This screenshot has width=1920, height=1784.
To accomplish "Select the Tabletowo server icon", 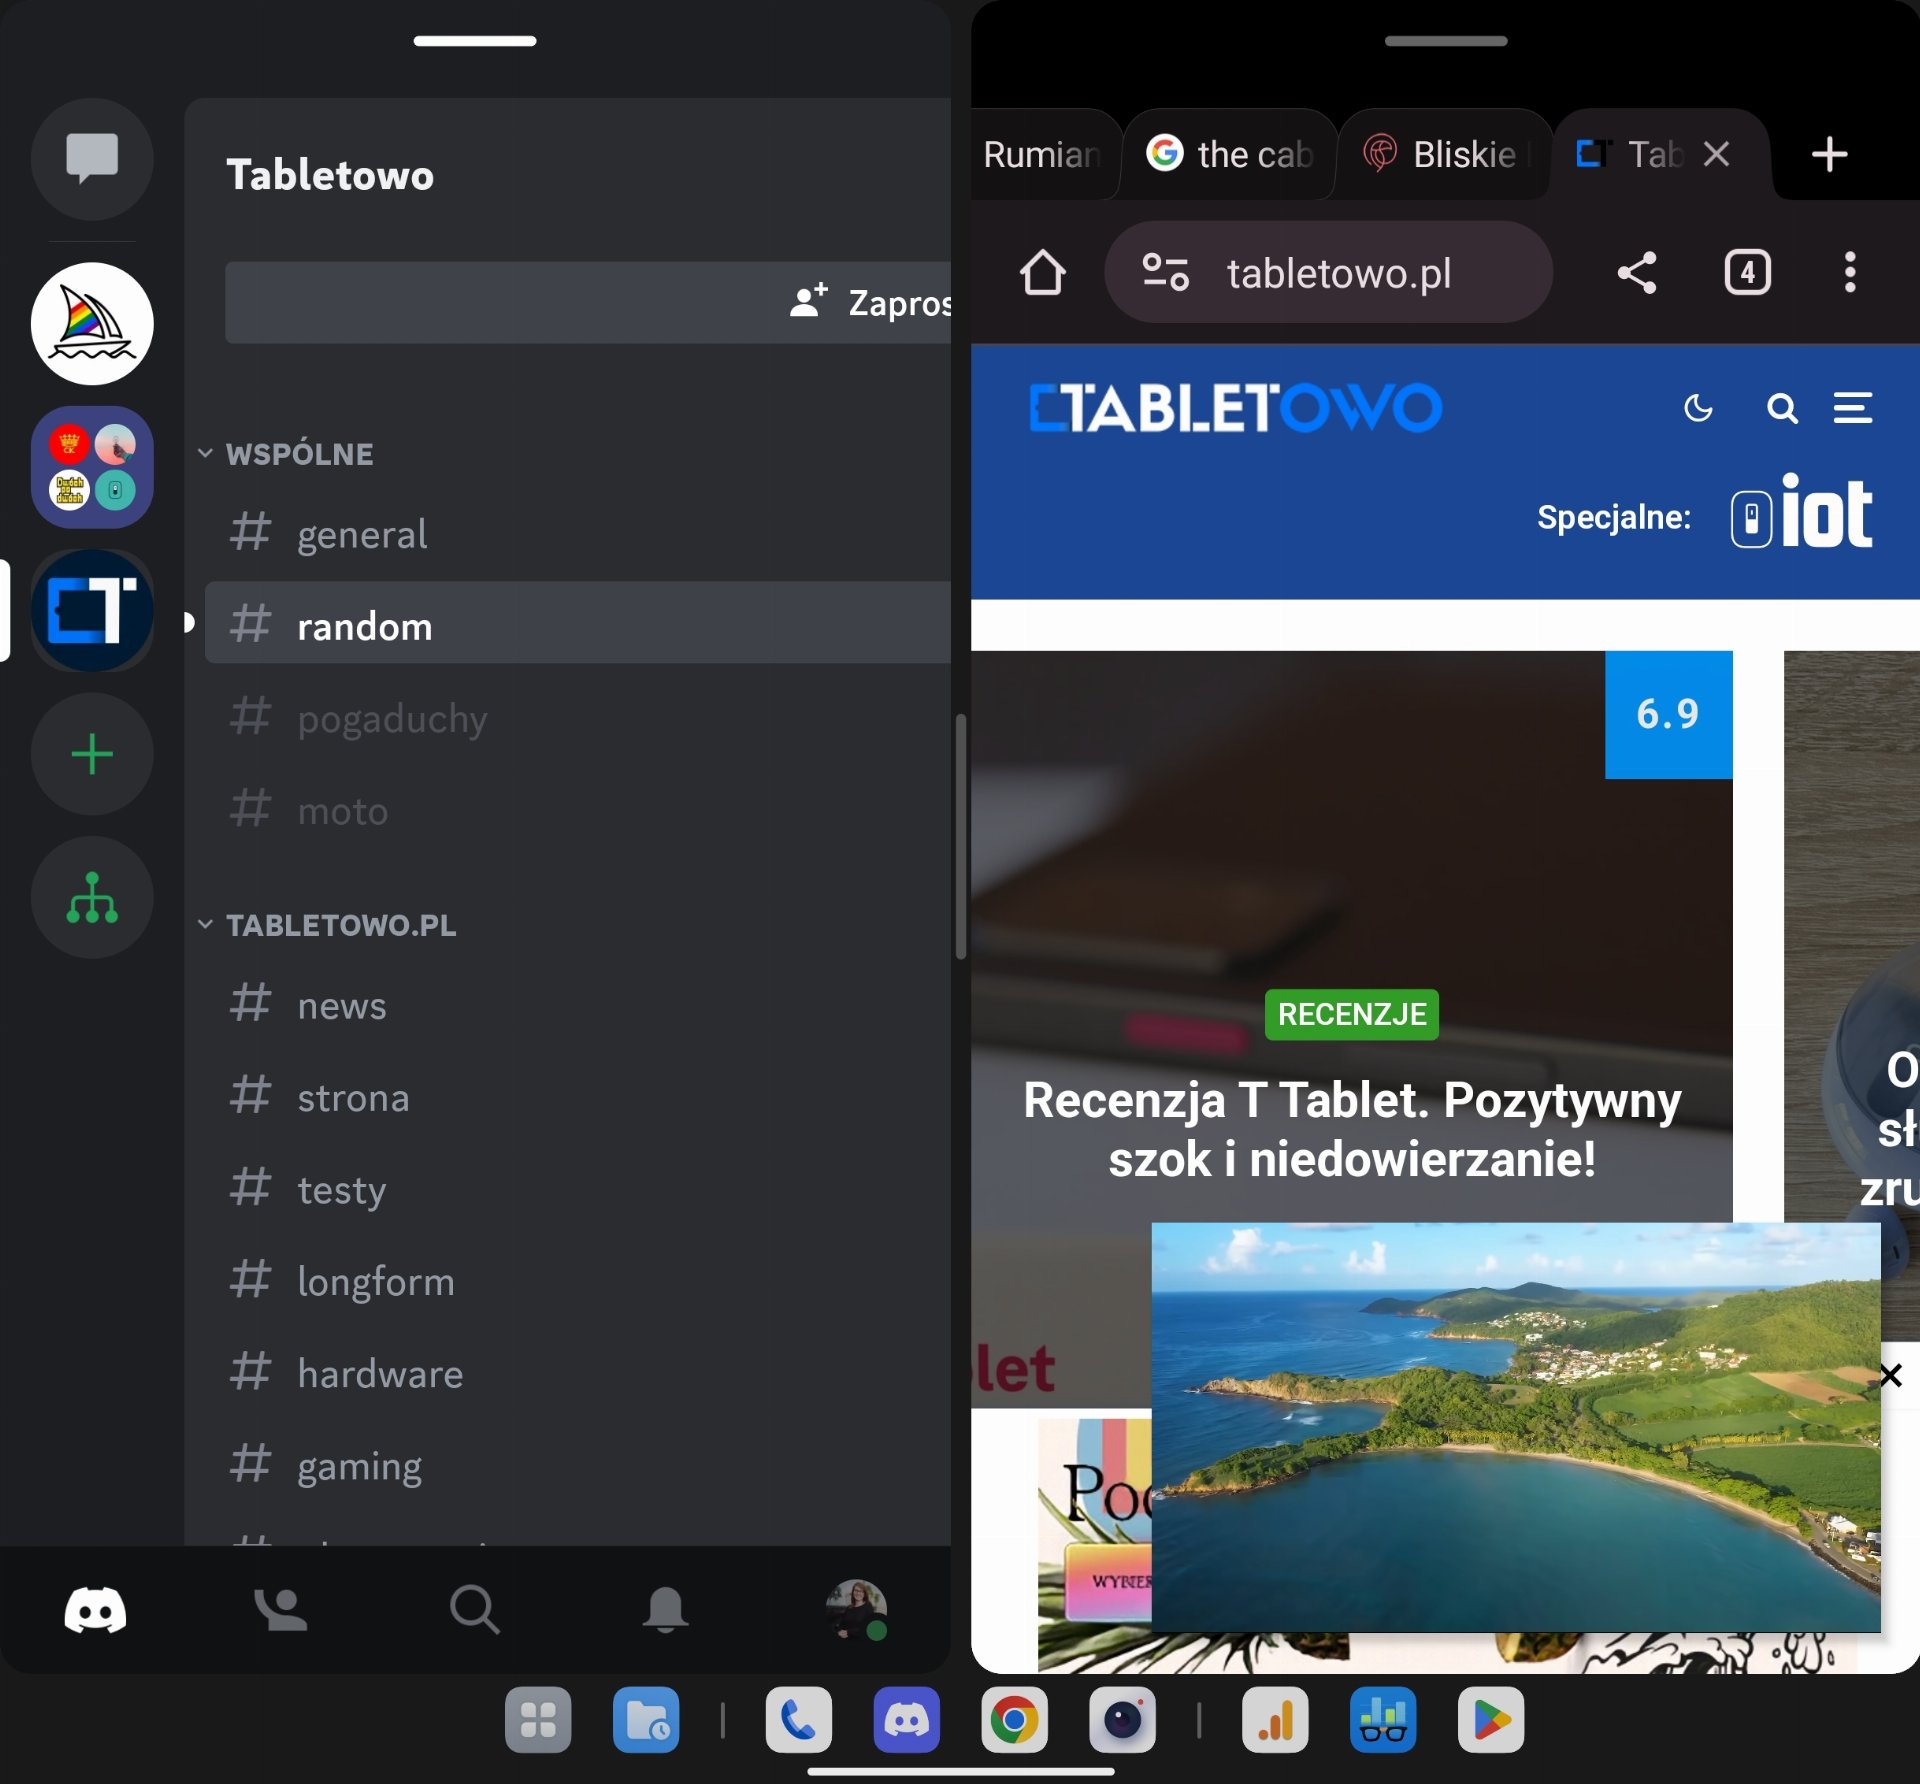I will pyautogui.click(x=92, y=610).
